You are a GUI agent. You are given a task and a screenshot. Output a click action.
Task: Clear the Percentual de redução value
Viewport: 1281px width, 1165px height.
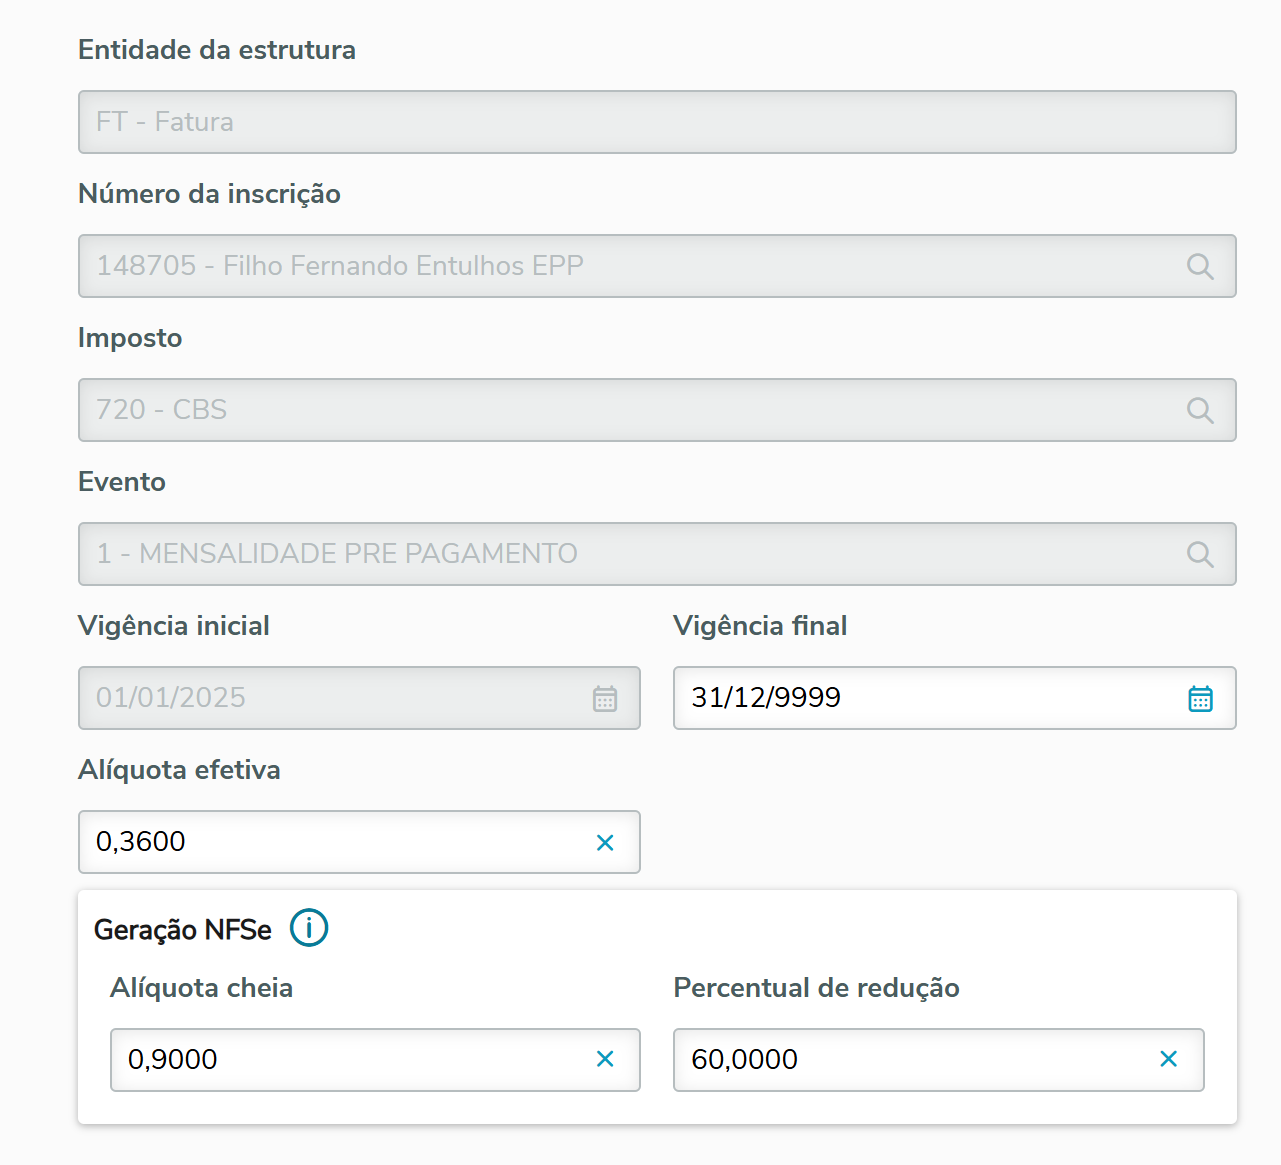click(1168, 1059)
